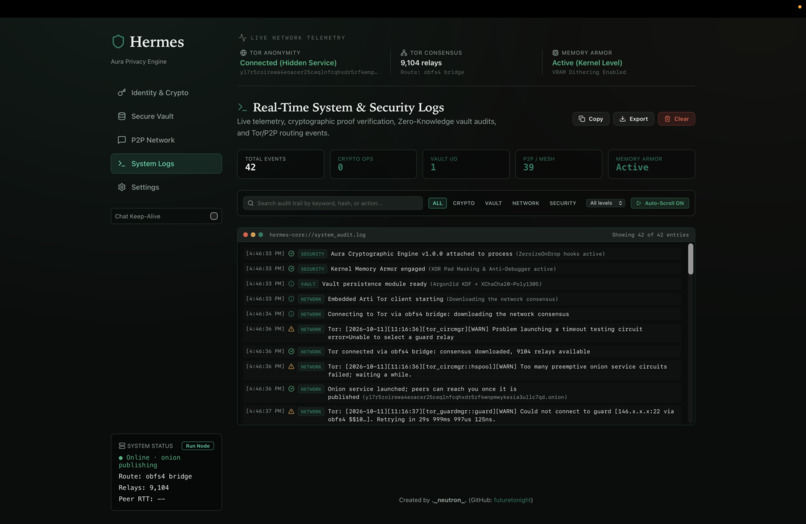Click Connecting to Tor via obfs4 bridge log line
Screen dimensions: 806x524
(448, 314)
